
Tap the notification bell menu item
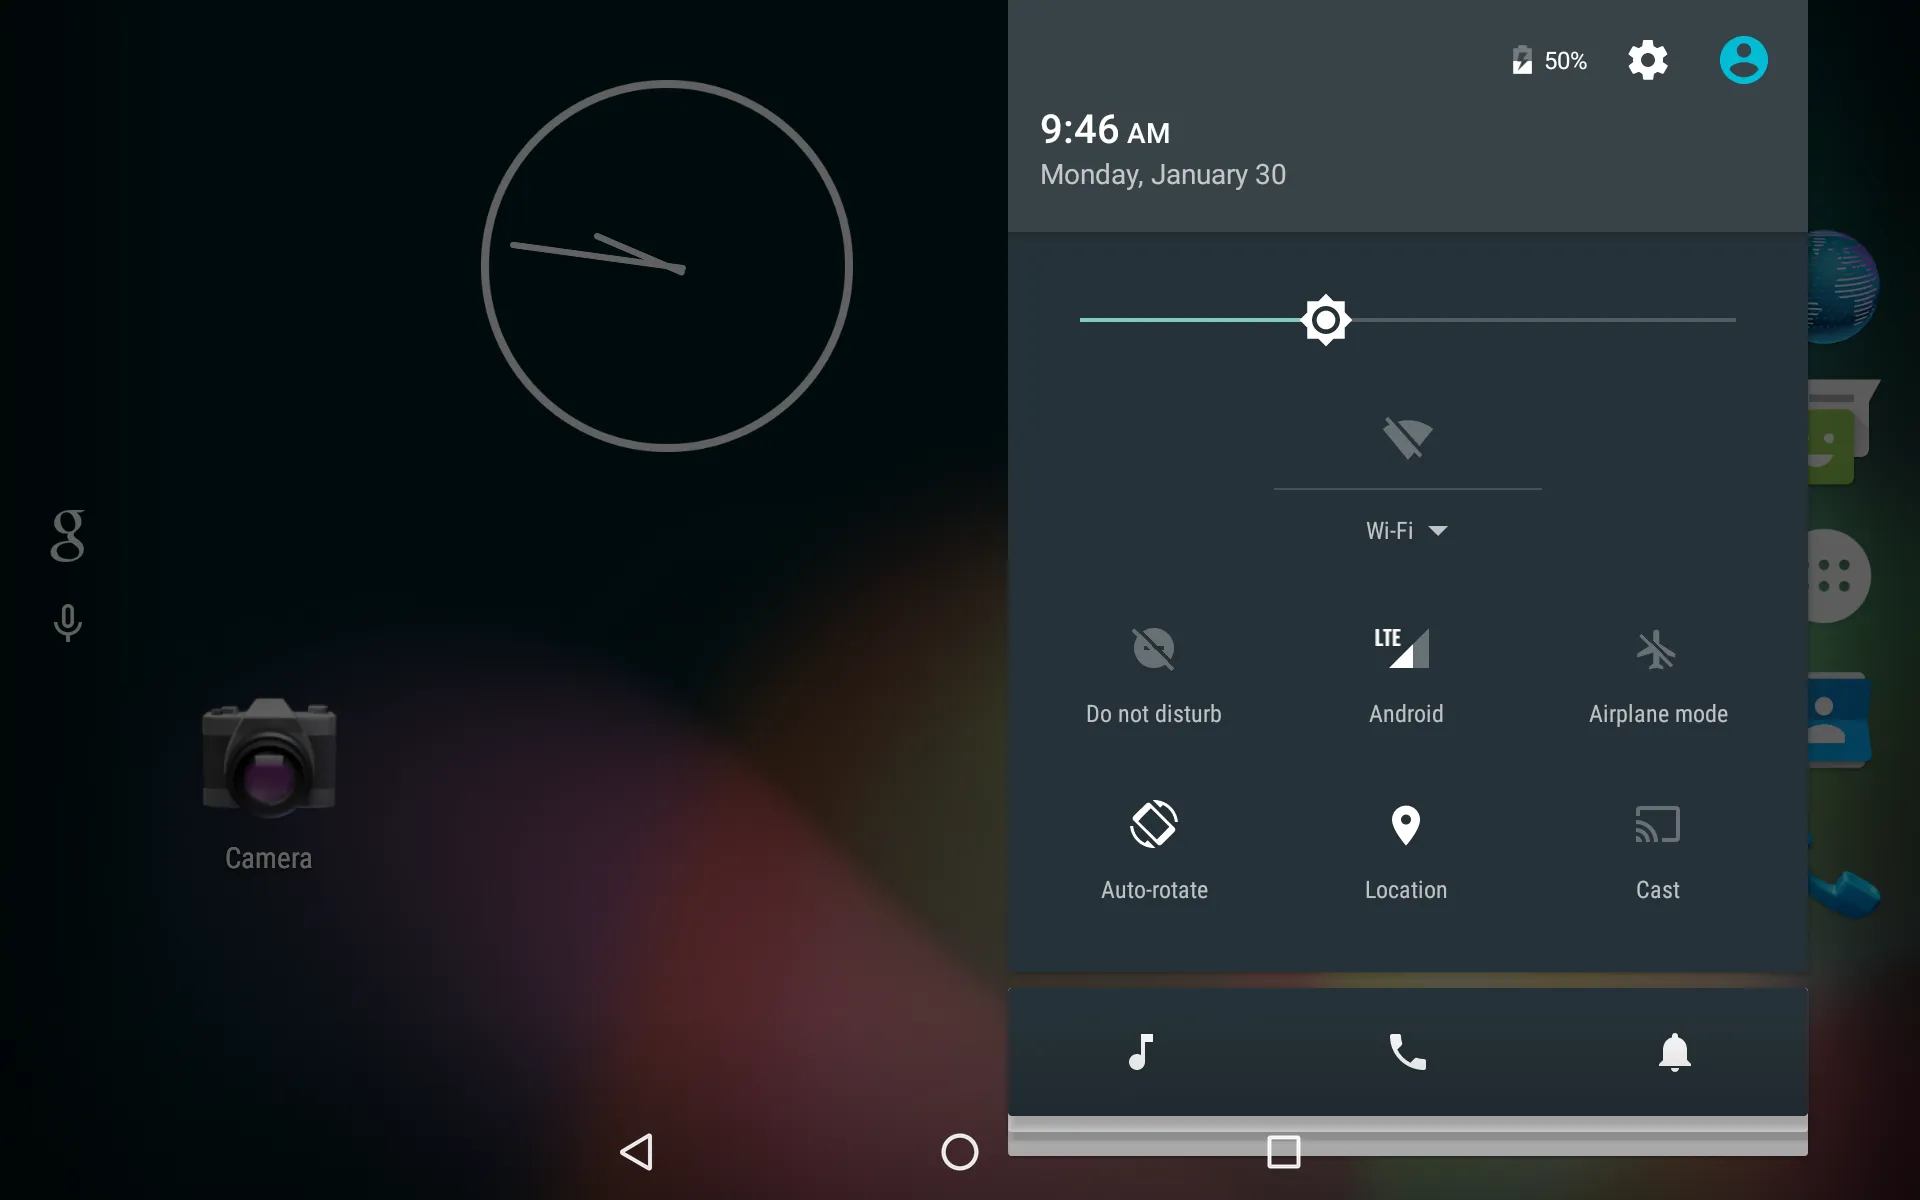click(x=1674, y=1051)
